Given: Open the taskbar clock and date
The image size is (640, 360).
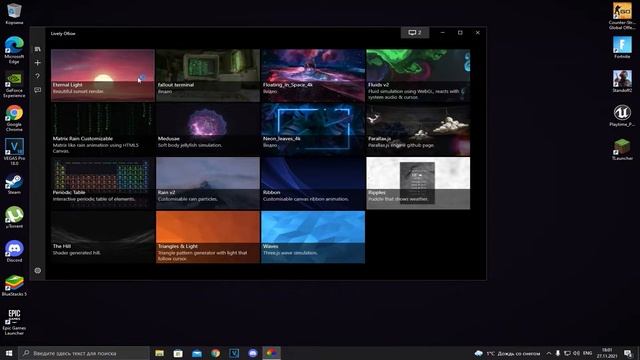Looking at the screenshot, I should 607,353.
